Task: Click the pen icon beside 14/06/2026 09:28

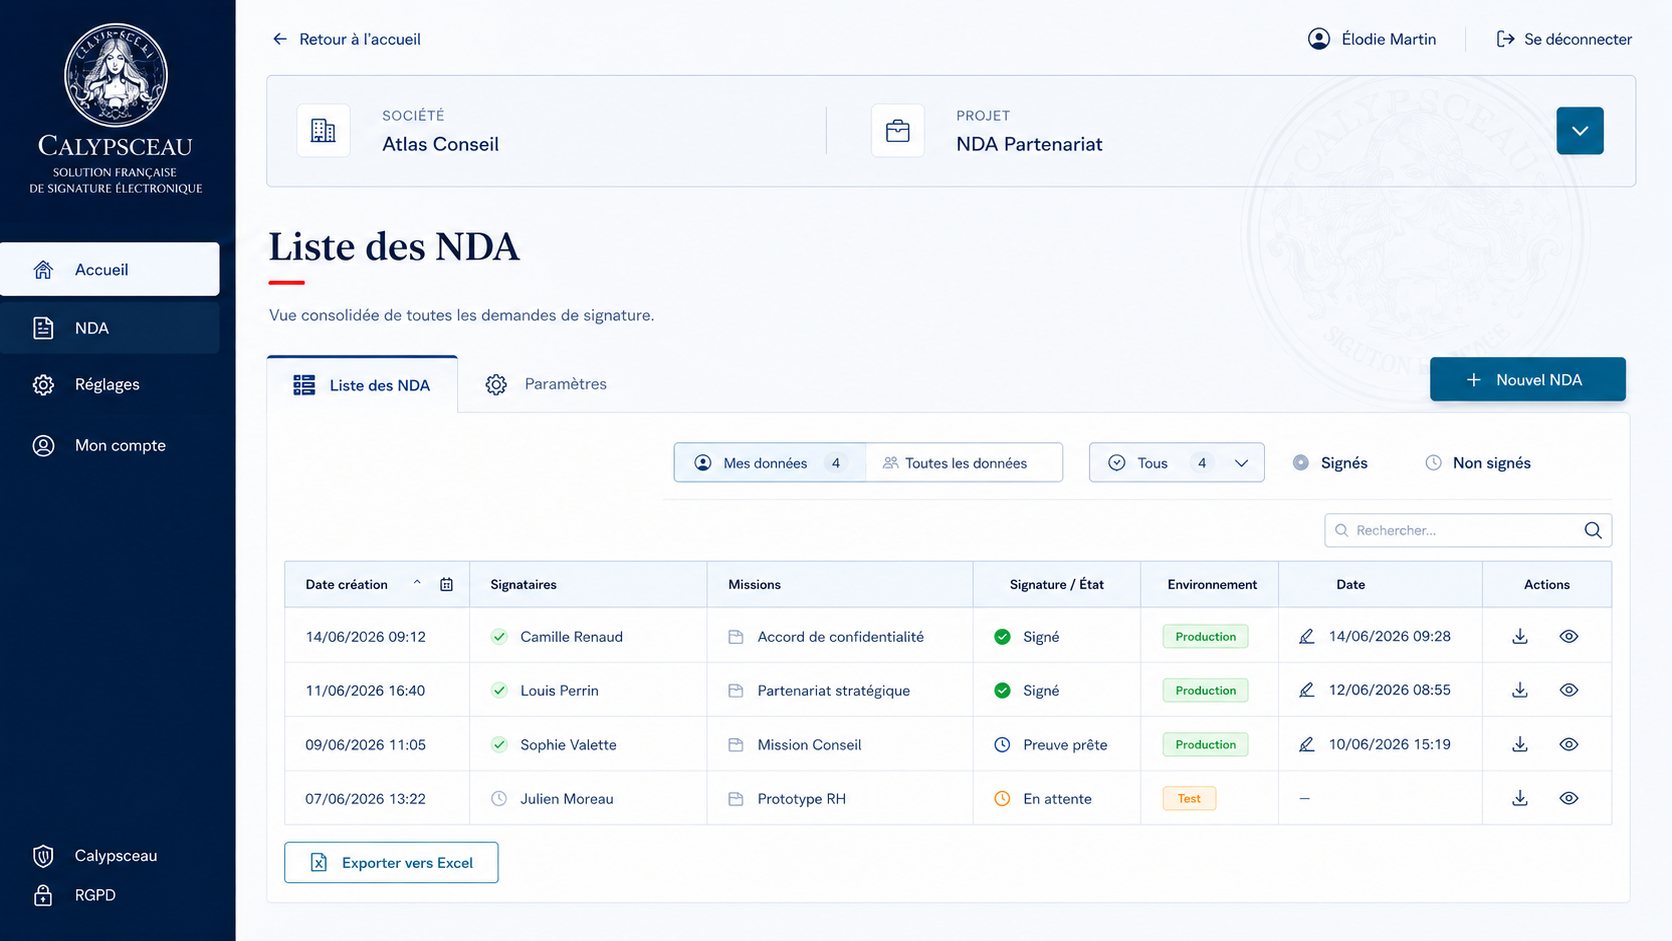Action: 1306,637
